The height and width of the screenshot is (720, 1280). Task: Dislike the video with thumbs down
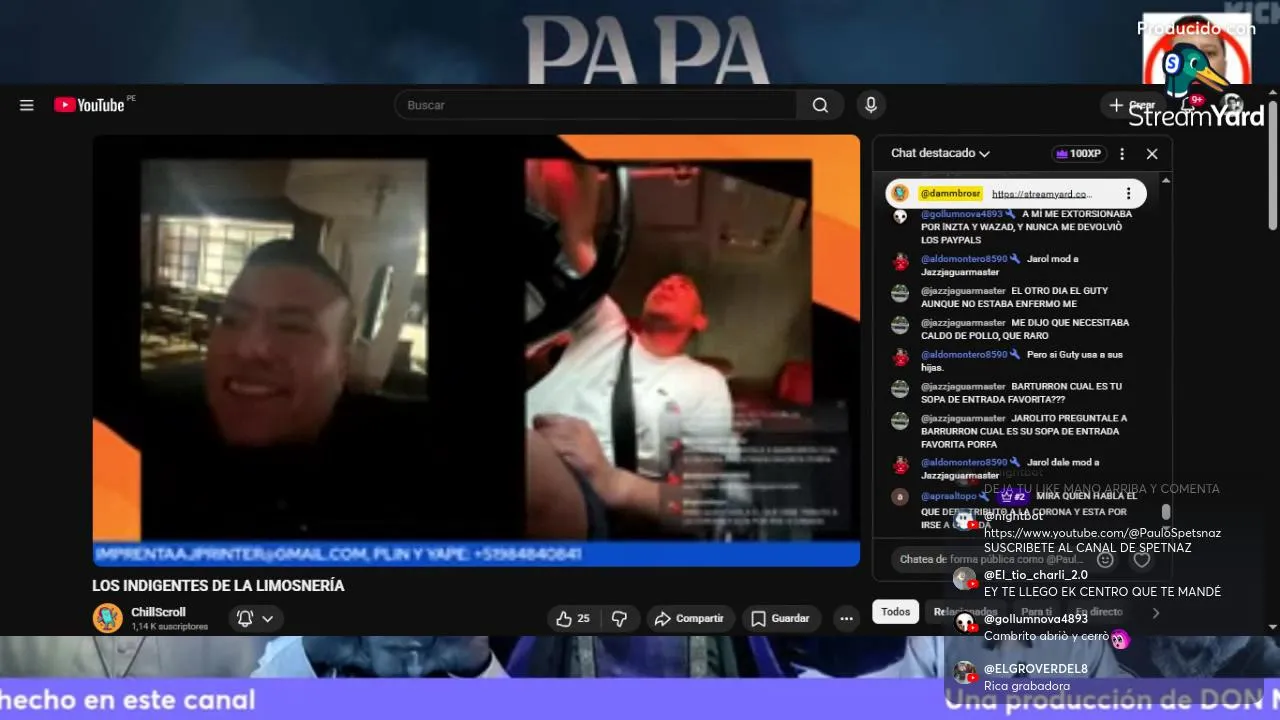coord(619,619)
